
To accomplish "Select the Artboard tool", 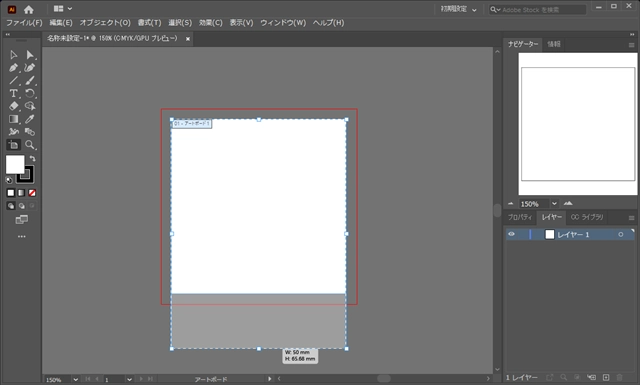I will [x=13, y=145].
